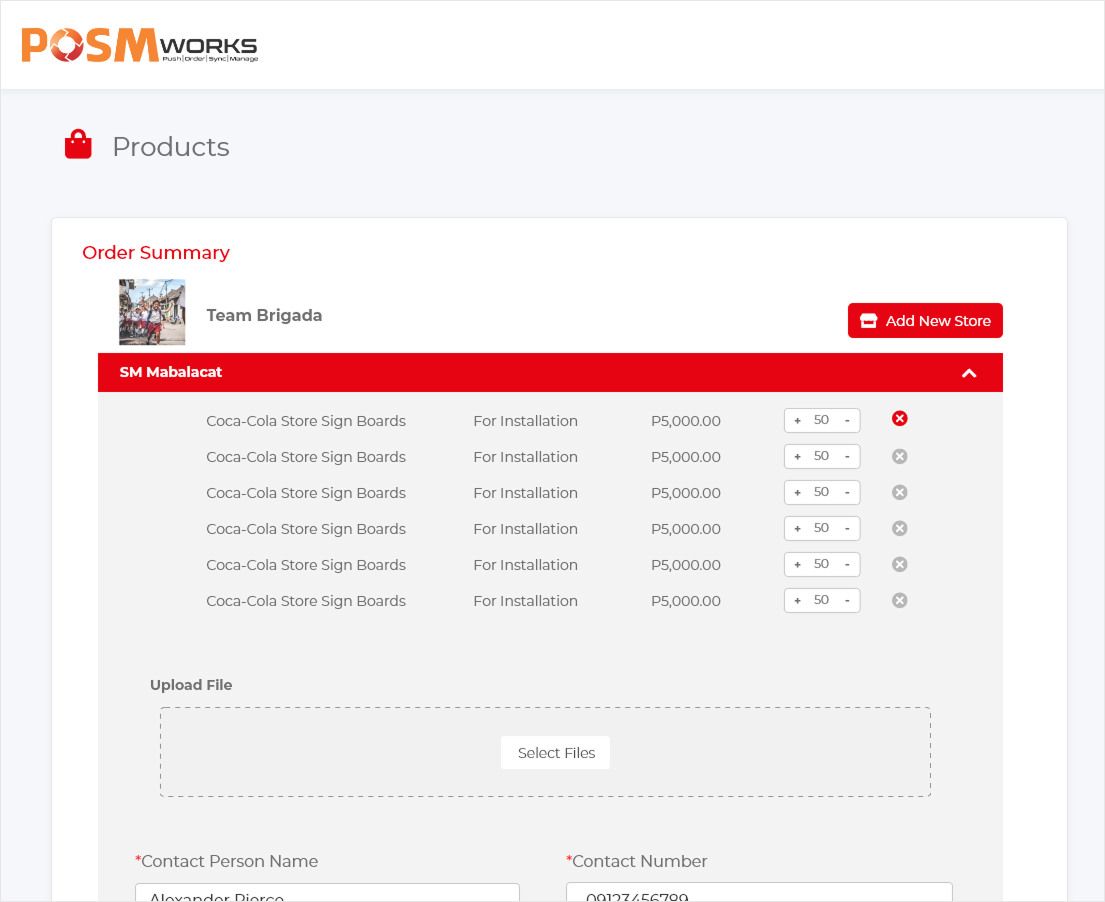This screenshot has height=902, width=1105.
Task: Decrease quantity with minus in fifth item row
Action: pos(847,564)
